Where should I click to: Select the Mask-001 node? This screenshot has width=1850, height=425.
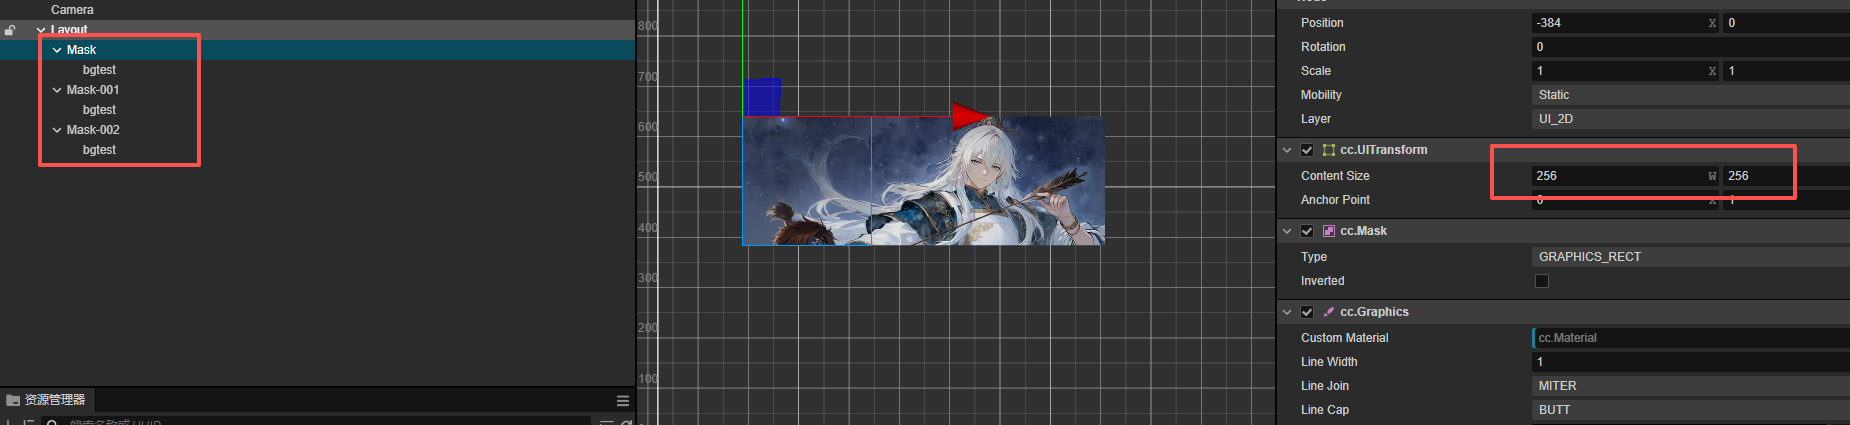pos(93,90)
